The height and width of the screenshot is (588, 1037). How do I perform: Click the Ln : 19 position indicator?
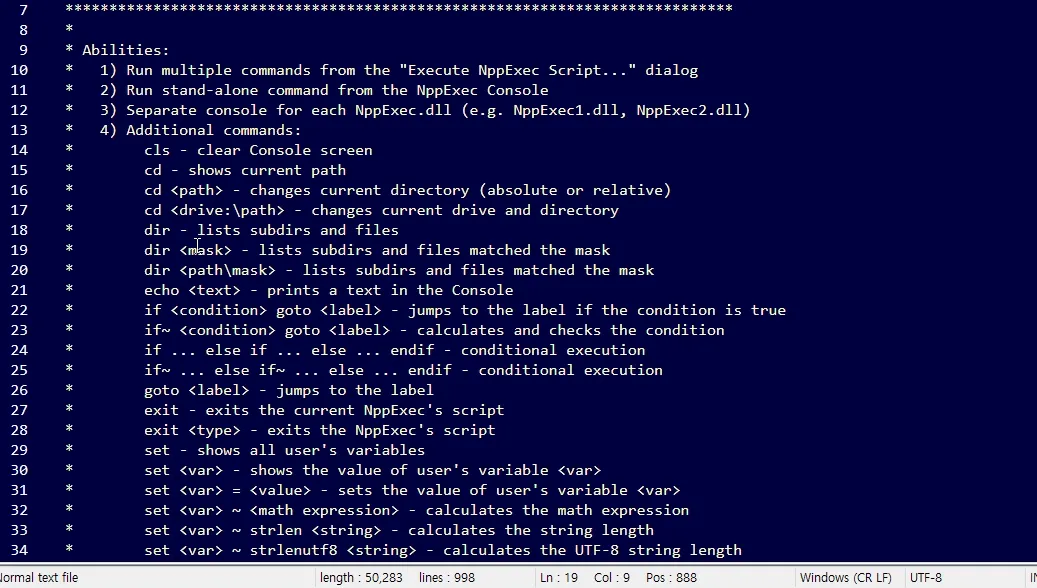click(x=560, y=577)
